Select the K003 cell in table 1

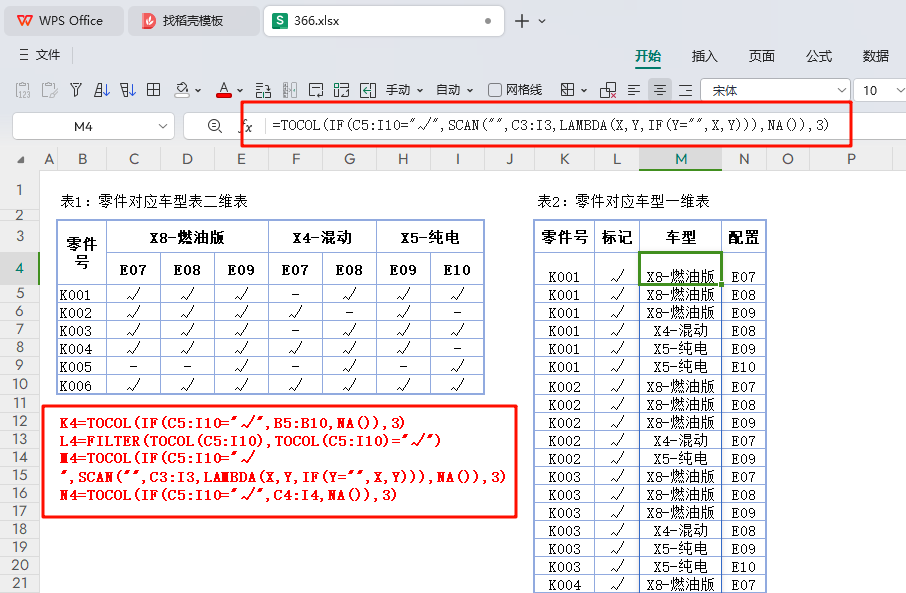click(x=81, y=331)
